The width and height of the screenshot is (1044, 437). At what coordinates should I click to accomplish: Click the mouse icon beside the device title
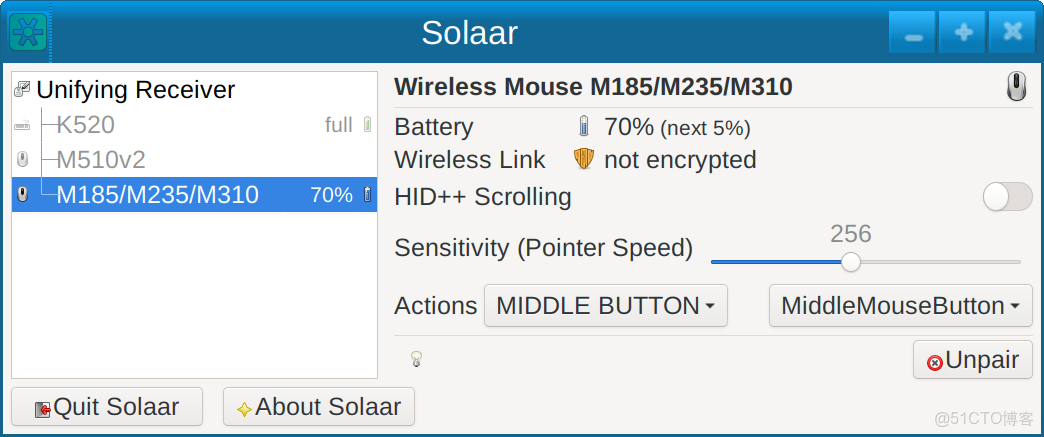(x=1015, y=87)
